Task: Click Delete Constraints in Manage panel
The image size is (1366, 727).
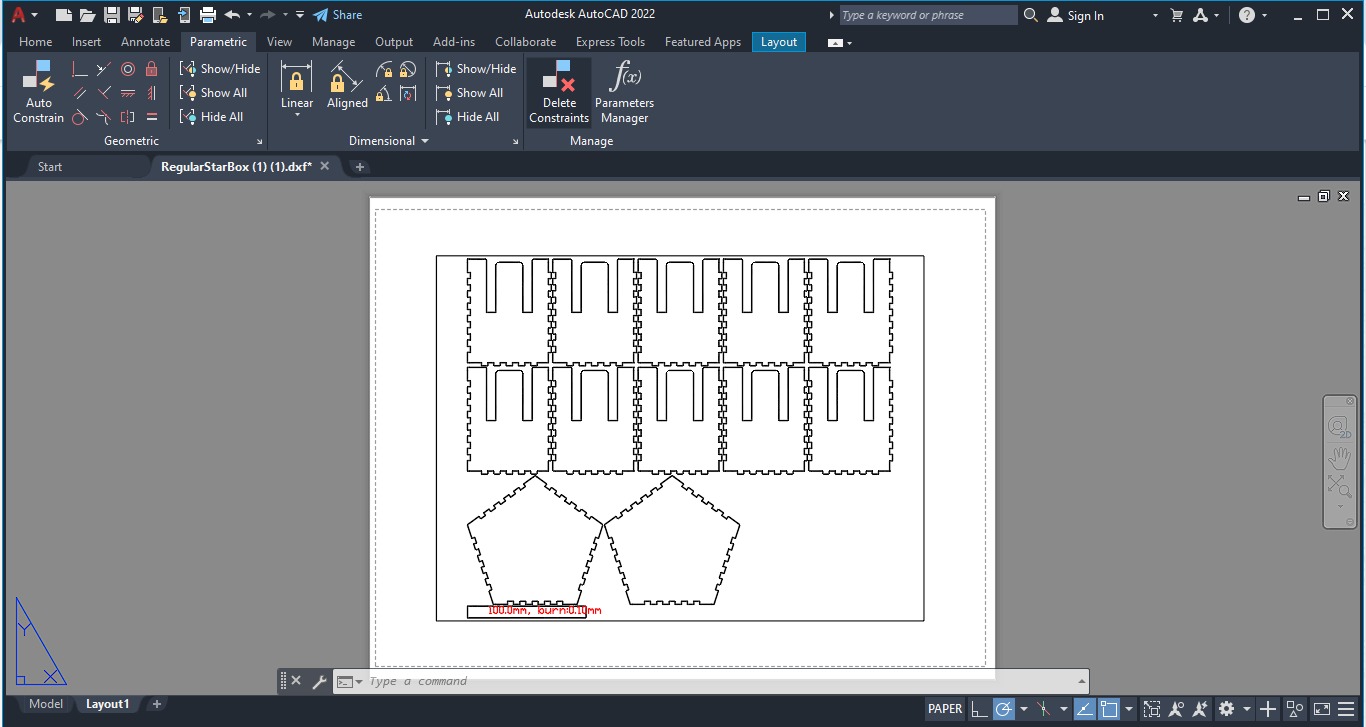Action: pyautogui.click(x=559, y=91)
